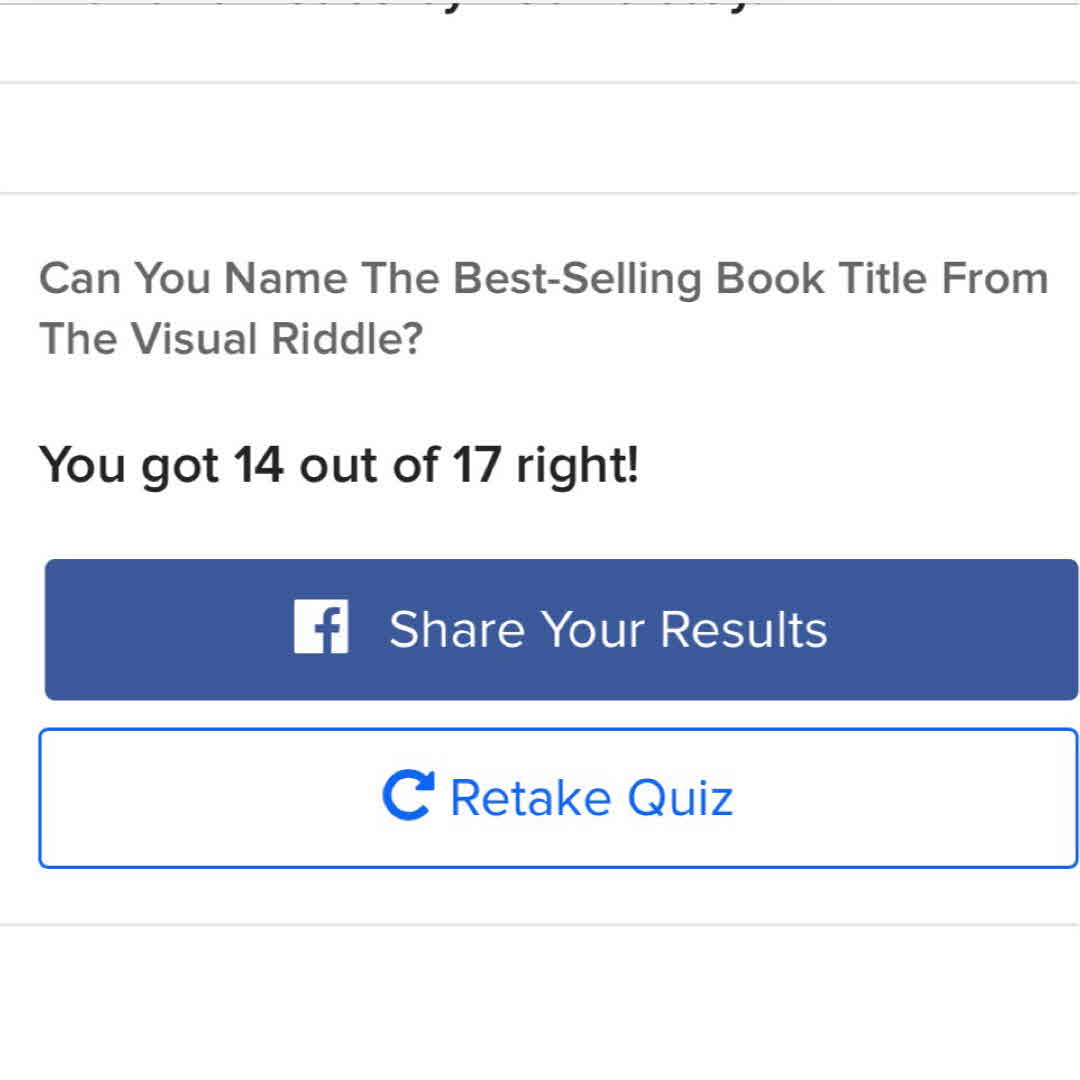Click the "You got 14 out of 17 right!" score

click(338, 465)
